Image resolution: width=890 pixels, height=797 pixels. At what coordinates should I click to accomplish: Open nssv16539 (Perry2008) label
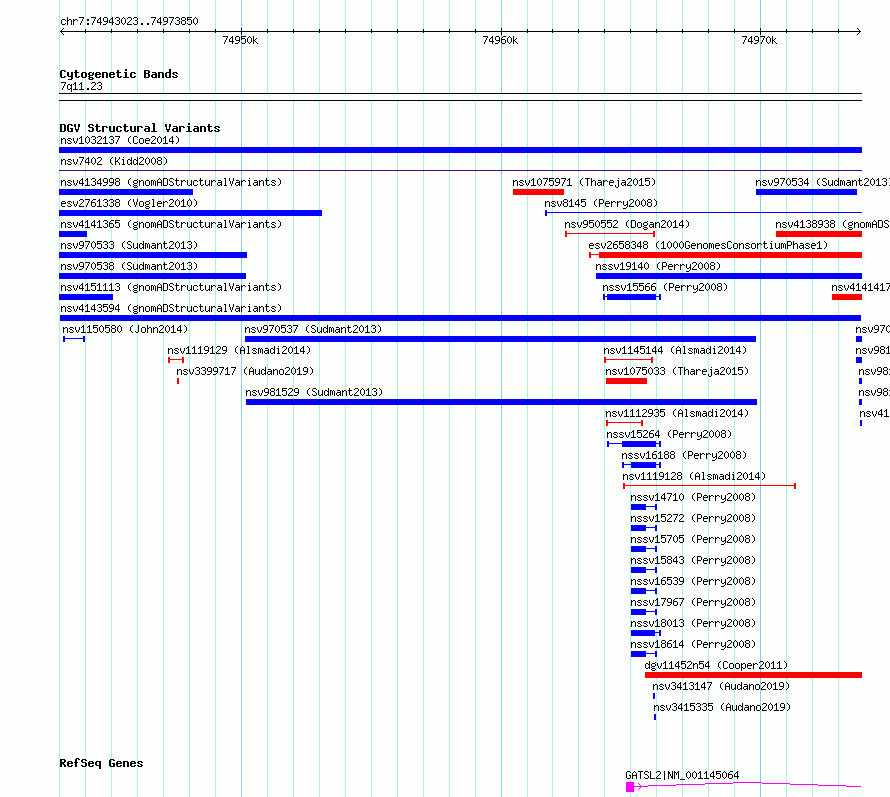[x=693, y=581]
